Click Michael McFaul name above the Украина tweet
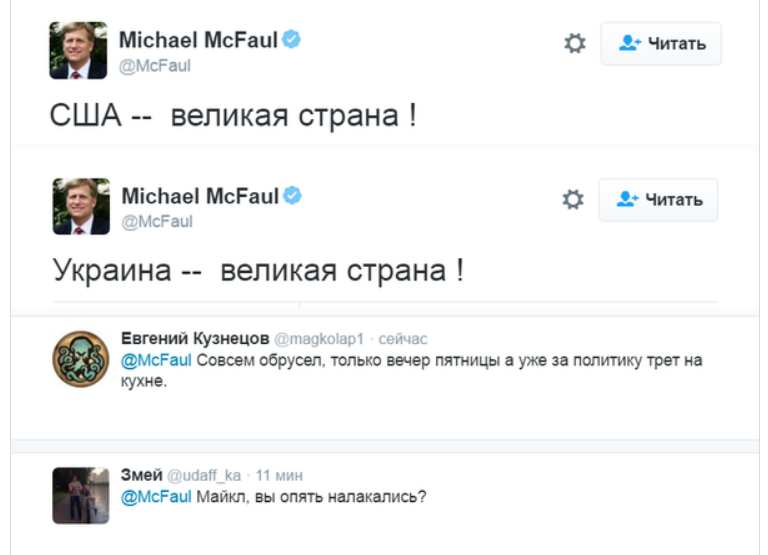 (x=200, y=196)
